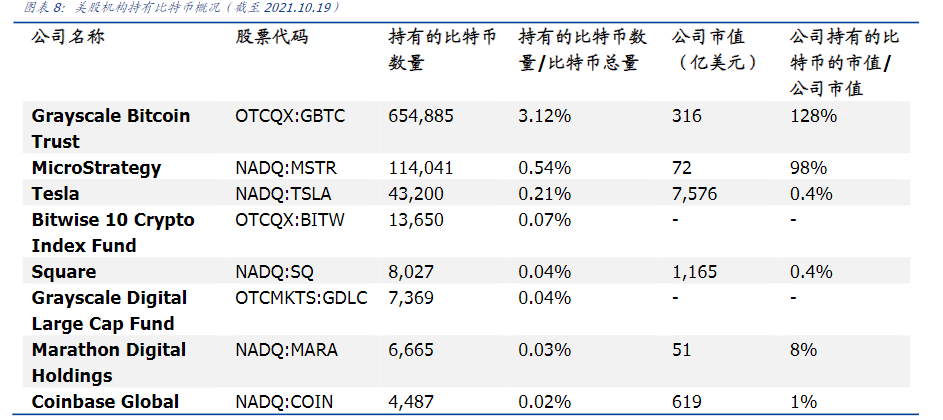Click the 3.12% cell
The width and height of the screenshot is (943, 420).
pyautogui.click(x=544, y=116)
